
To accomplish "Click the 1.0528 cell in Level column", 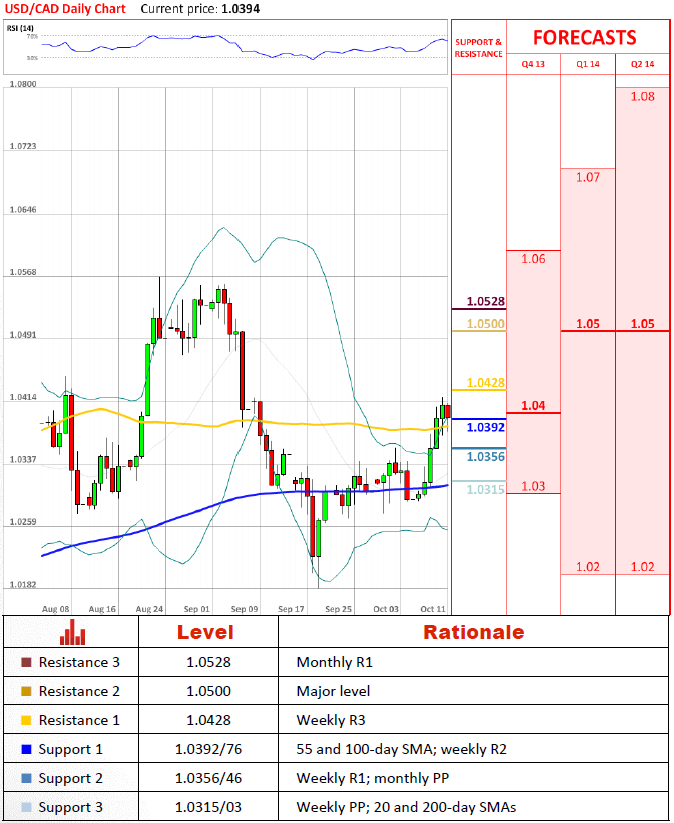I will tap(208, 662).
